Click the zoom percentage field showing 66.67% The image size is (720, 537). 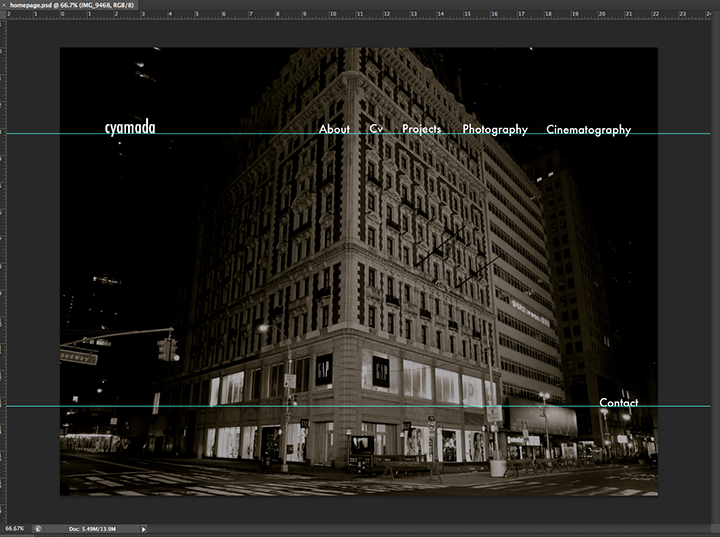pos(15,528)
